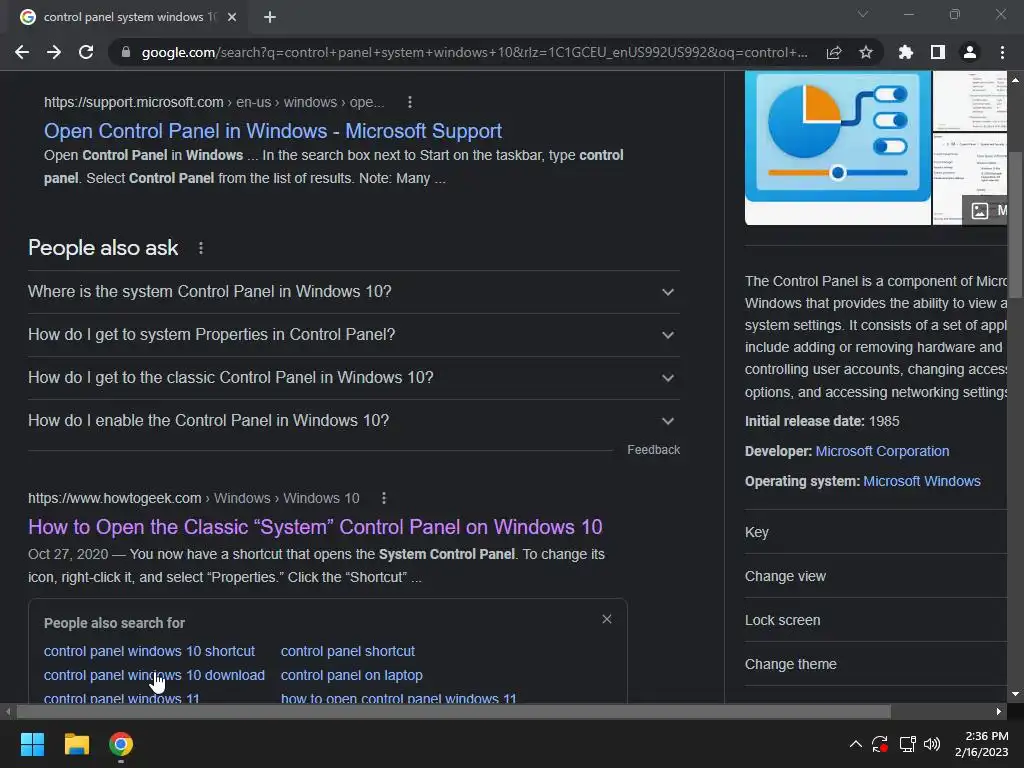Expand the Lock screen row

click(876, 620)
